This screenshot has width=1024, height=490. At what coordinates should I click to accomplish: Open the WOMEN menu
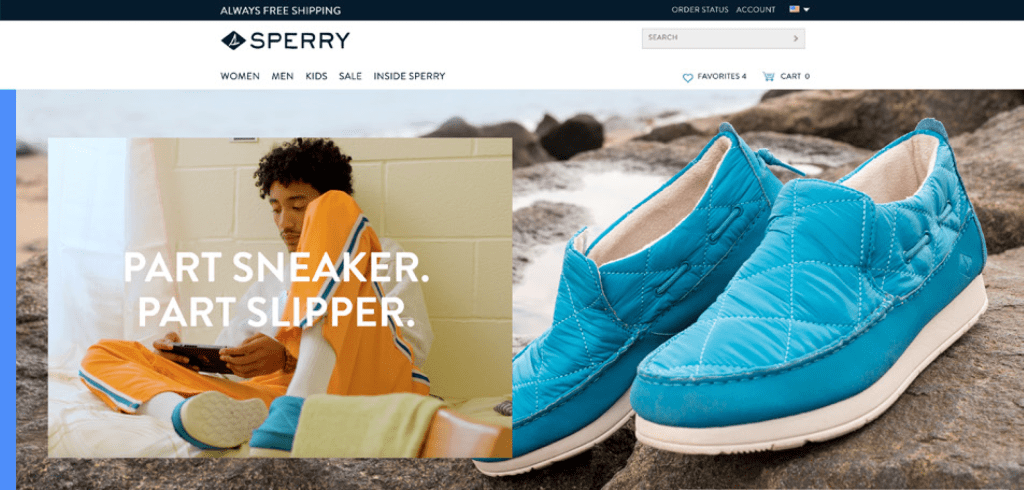coord(240,76)
